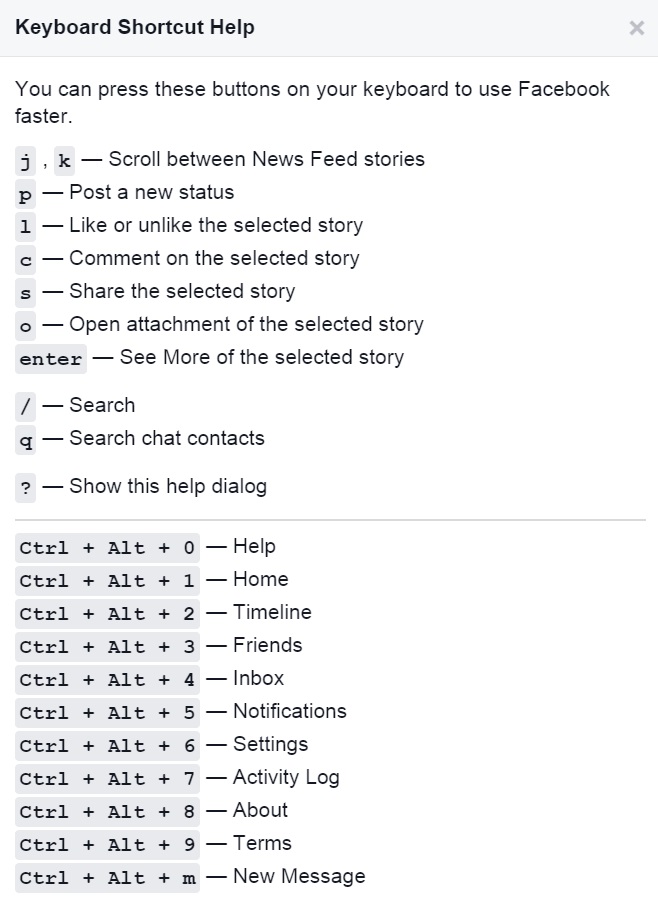Click the 's' share story key badge

point(26,292)
